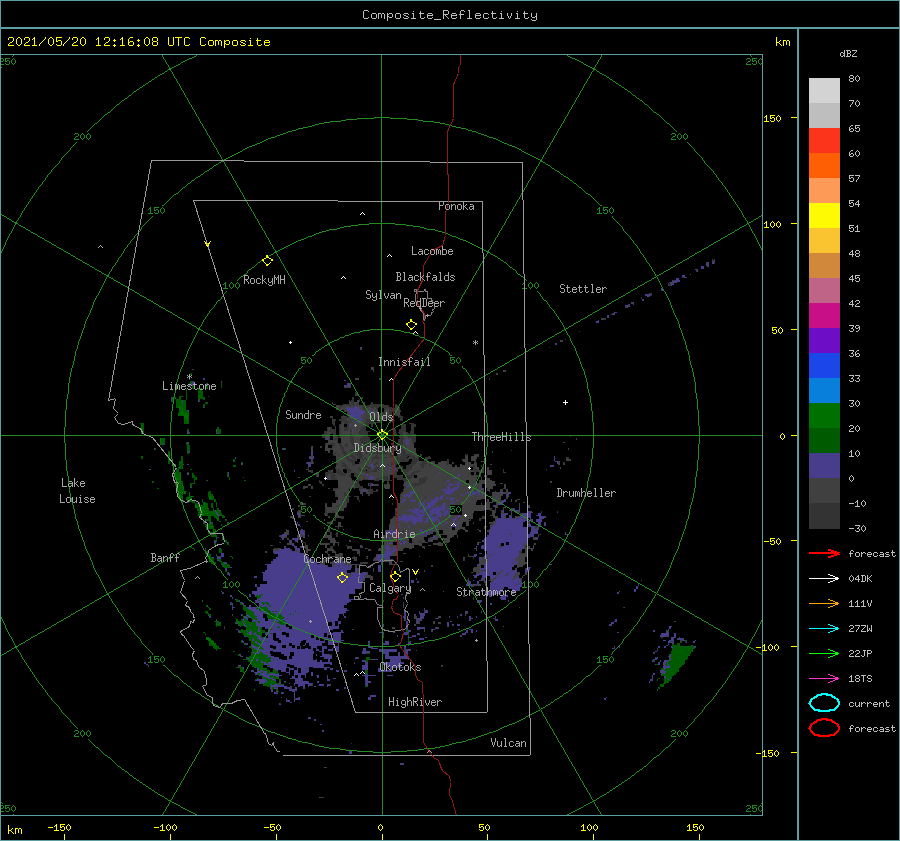Click the Banff label
This screenshot has width=900, height=841.
165,557
